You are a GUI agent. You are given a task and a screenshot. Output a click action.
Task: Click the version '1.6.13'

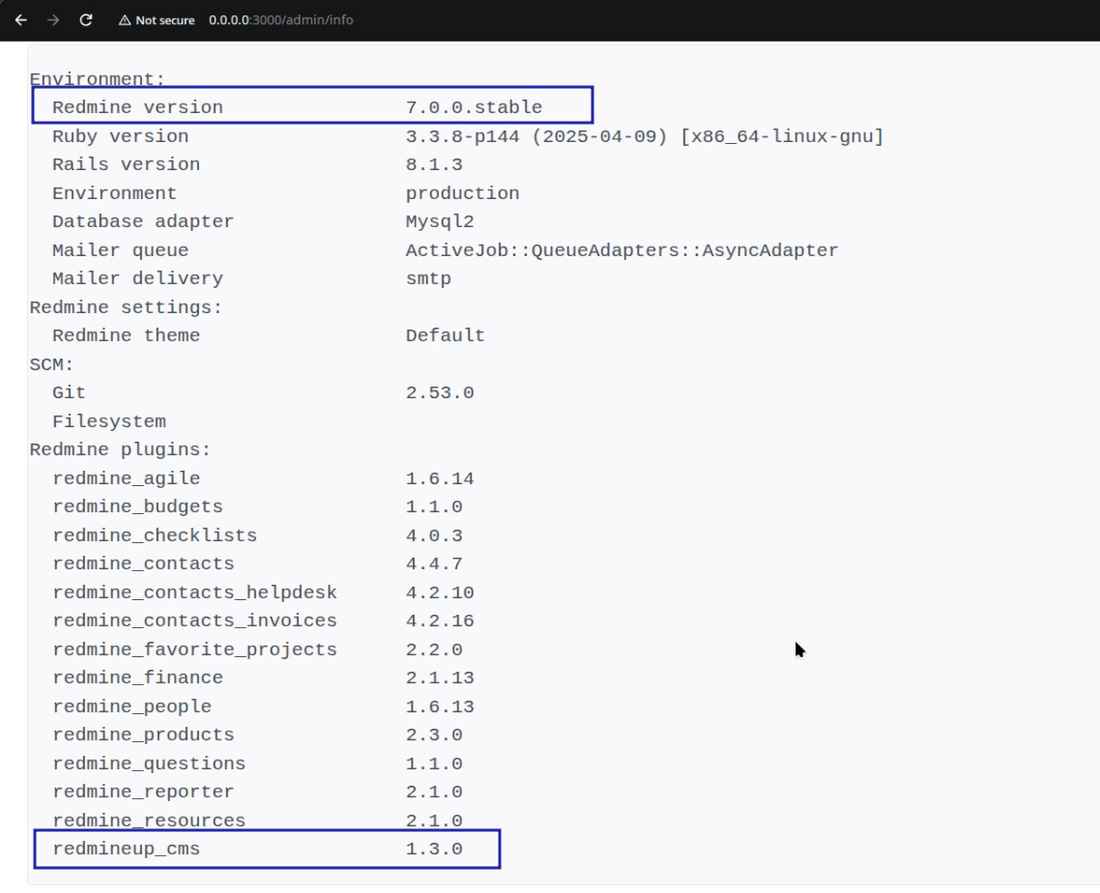point(440,706)
